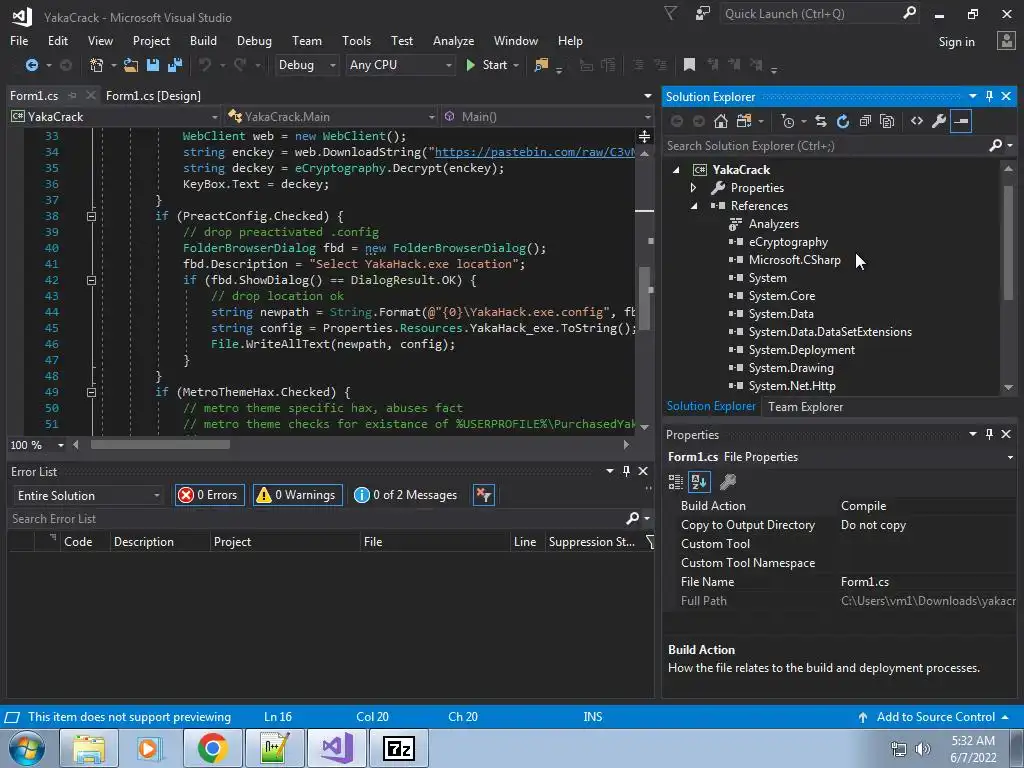This screenshot has height=768, width=1024.
Task: Open Properties via the wrench icon in Solution Explorer
Action: click(939, 121)
